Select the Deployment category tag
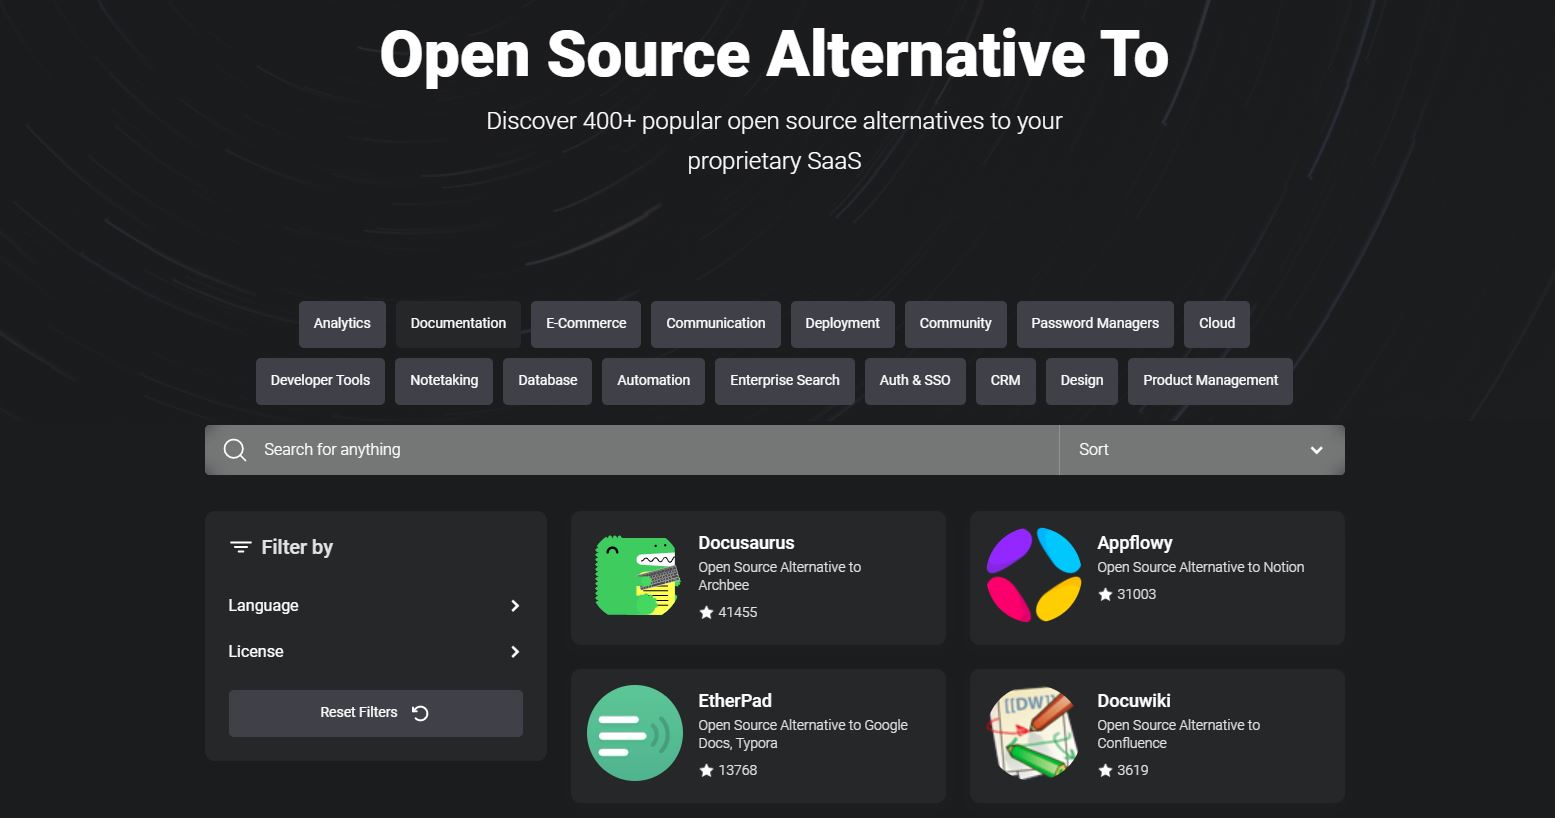This screenshot has width=1555, height=818. point(842,324)
